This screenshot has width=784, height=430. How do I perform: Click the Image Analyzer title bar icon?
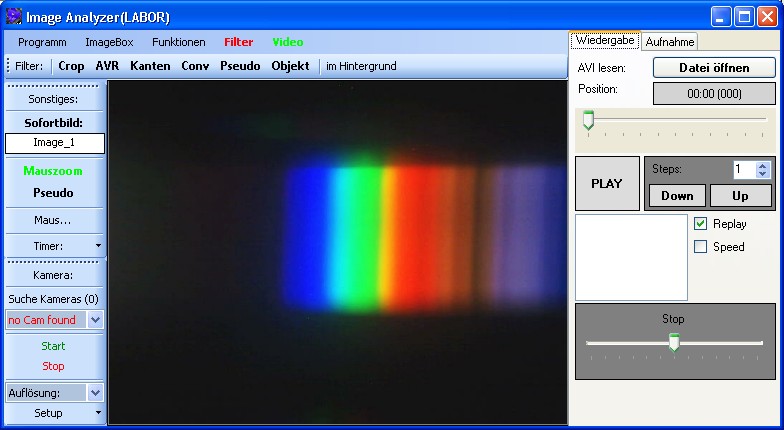tap(13, 15)
